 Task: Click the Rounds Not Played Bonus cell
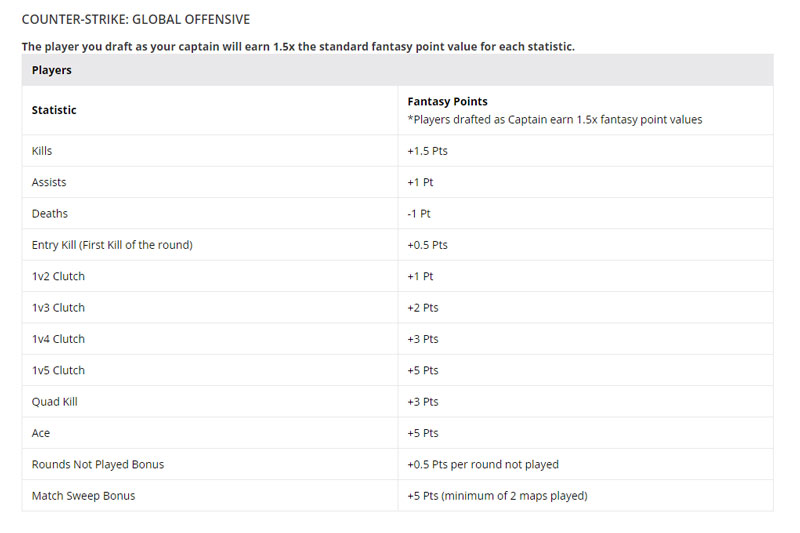98,464
